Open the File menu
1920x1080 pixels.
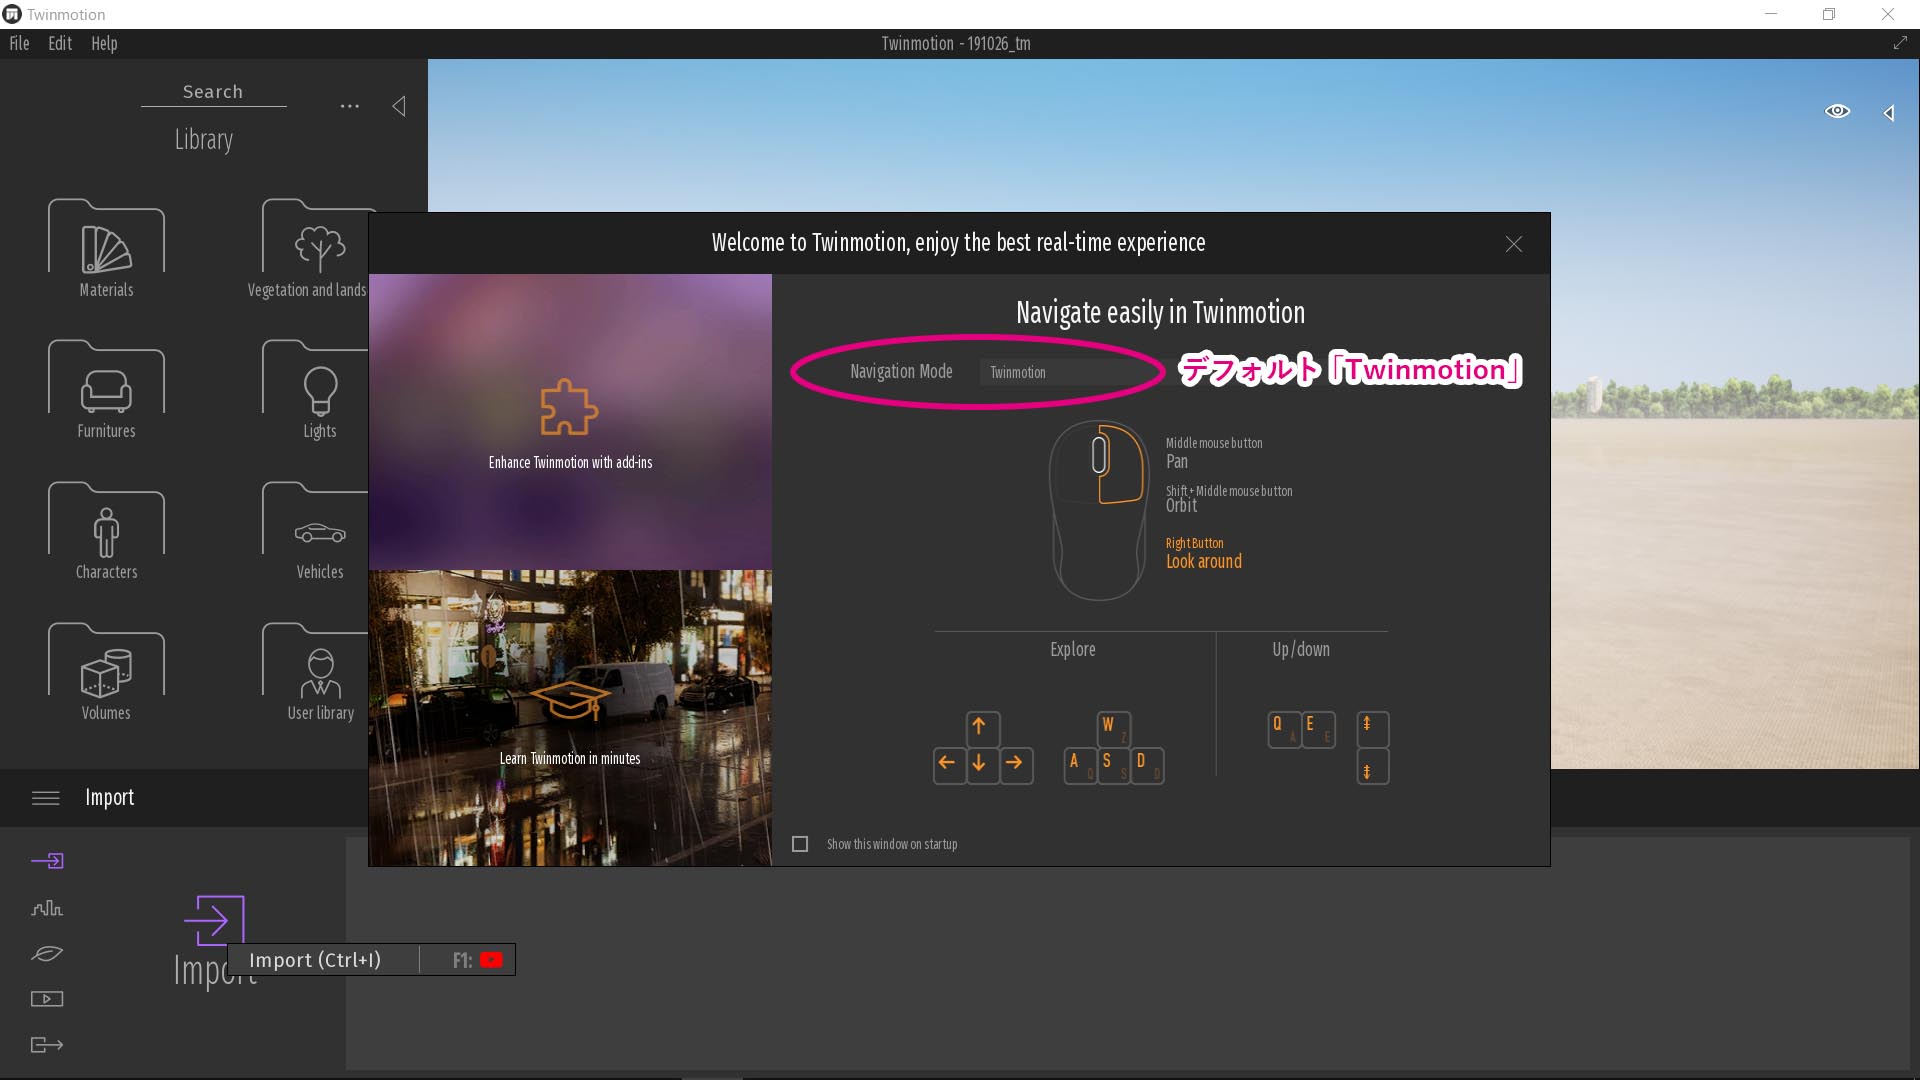tap(19, 43)
